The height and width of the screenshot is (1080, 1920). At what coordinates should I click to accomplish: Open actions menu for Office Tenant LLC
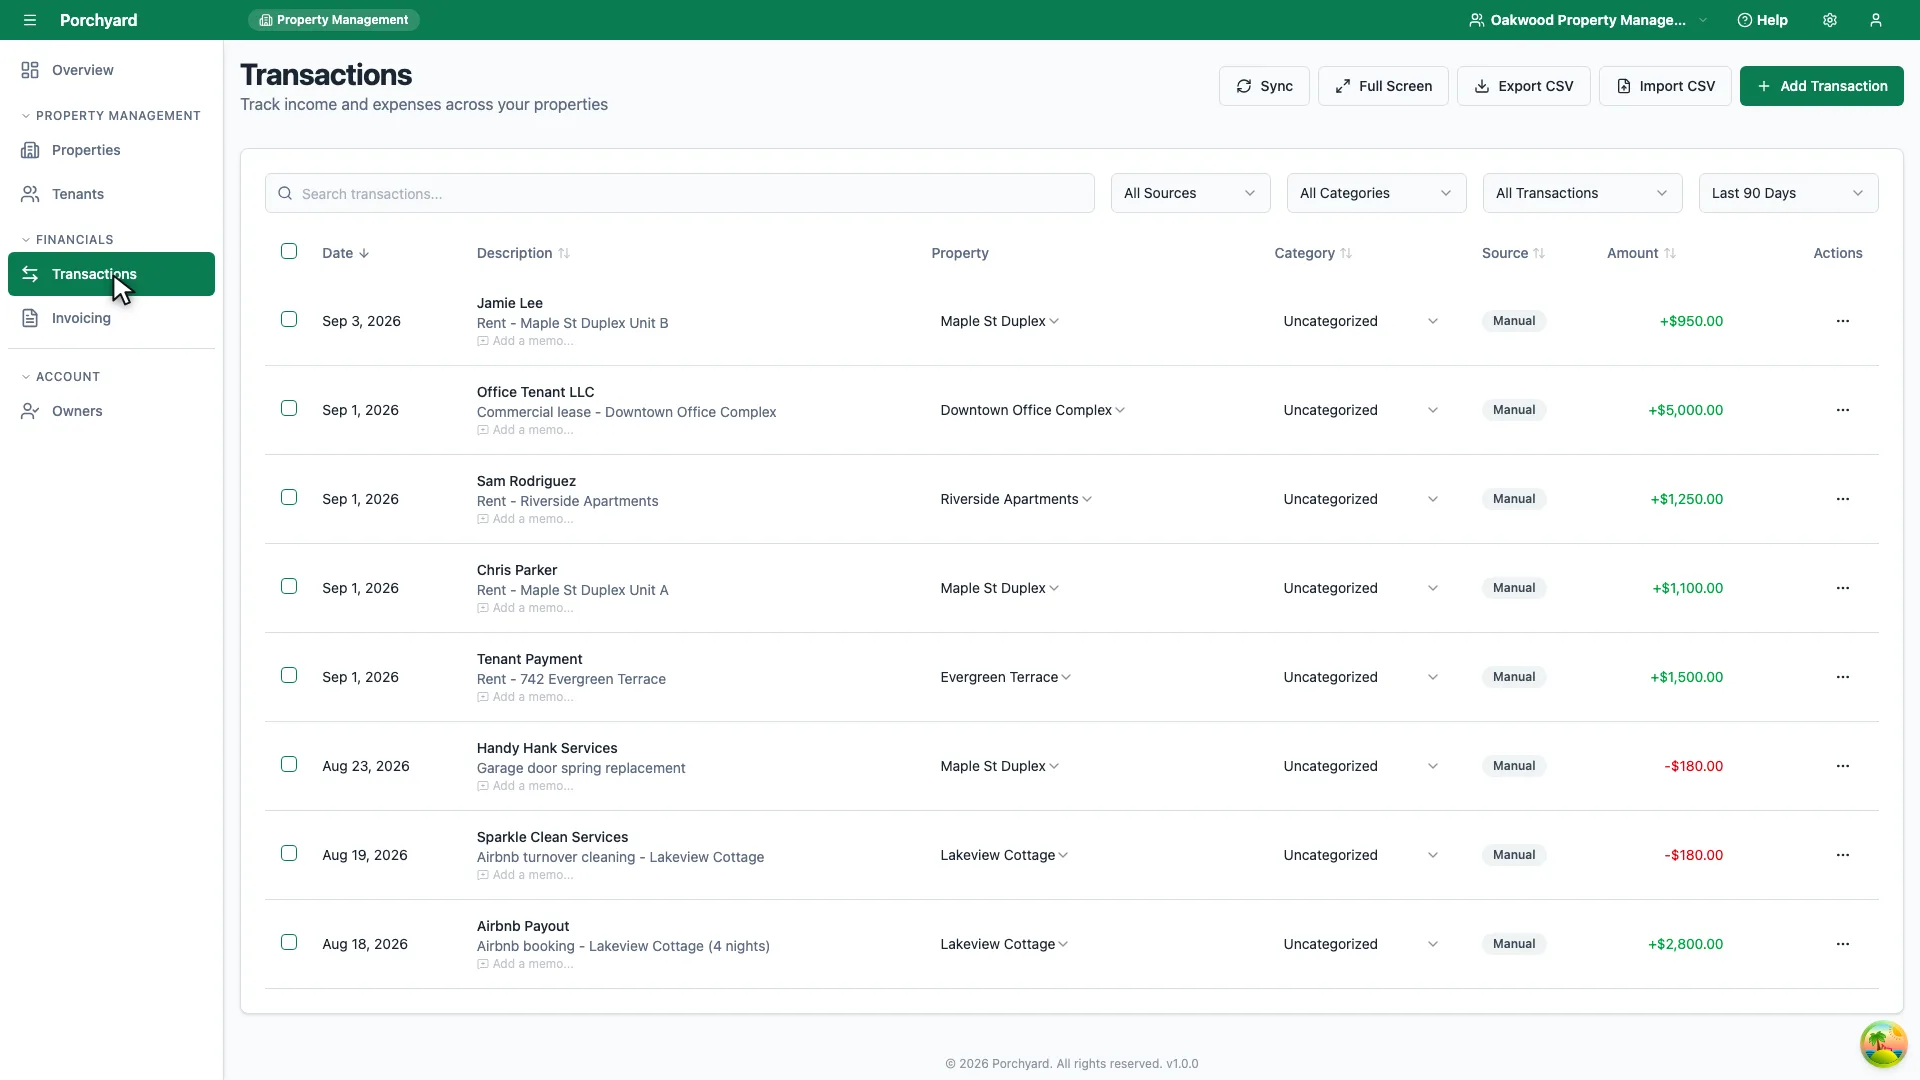coord(1843,410)
